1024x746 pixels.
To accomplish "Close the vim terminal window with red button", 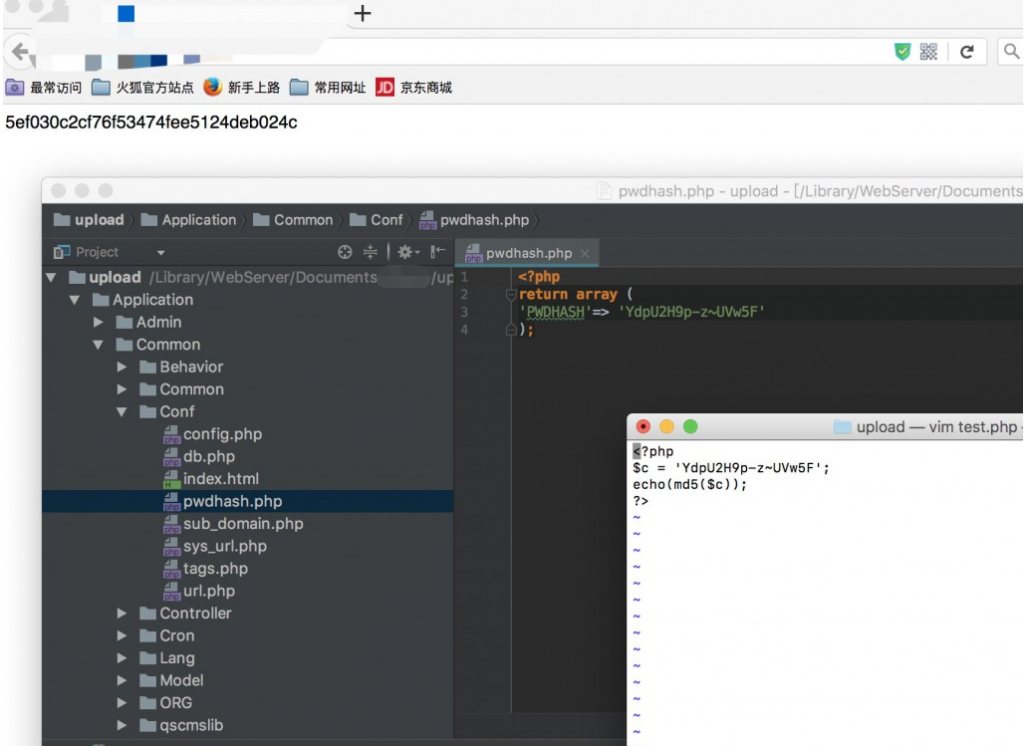I will (643, 427).
